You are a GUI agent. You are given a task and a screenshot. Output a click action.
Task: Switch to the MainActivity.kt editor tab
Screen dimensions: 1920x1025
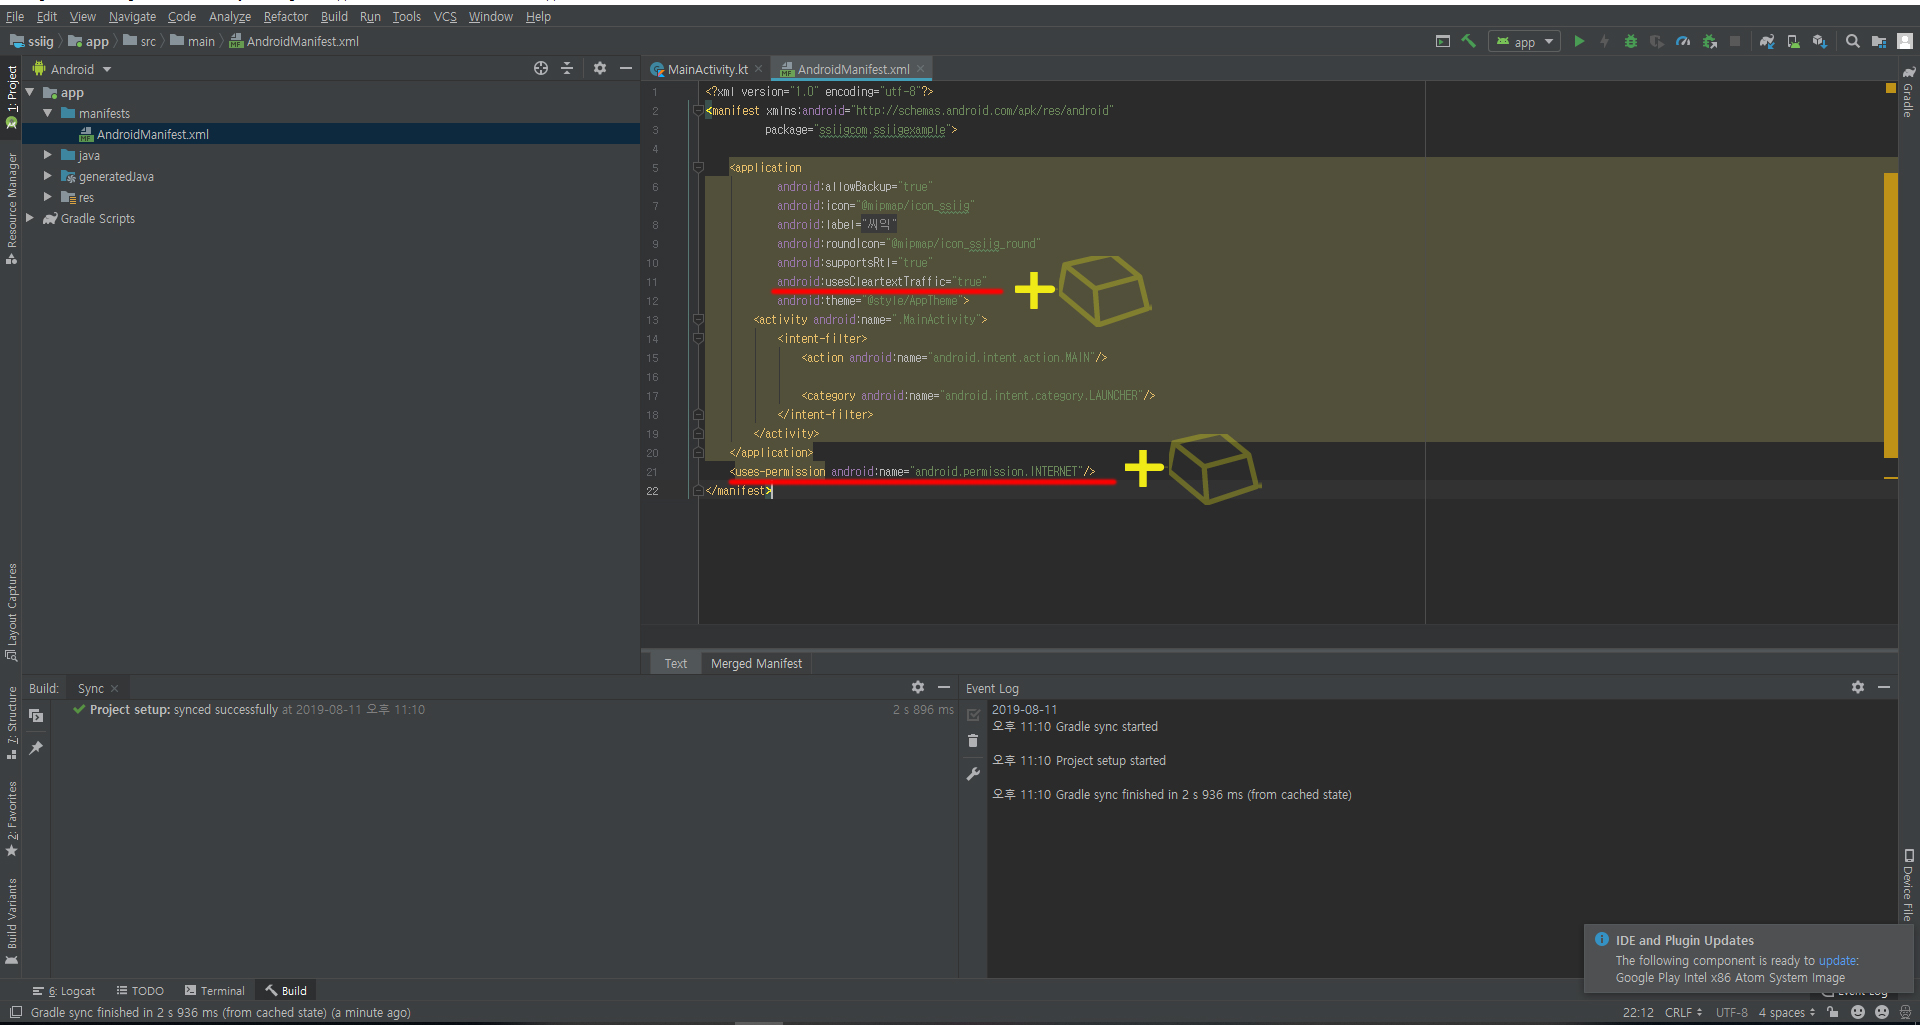pyautogui.click(x=706, y=69)
